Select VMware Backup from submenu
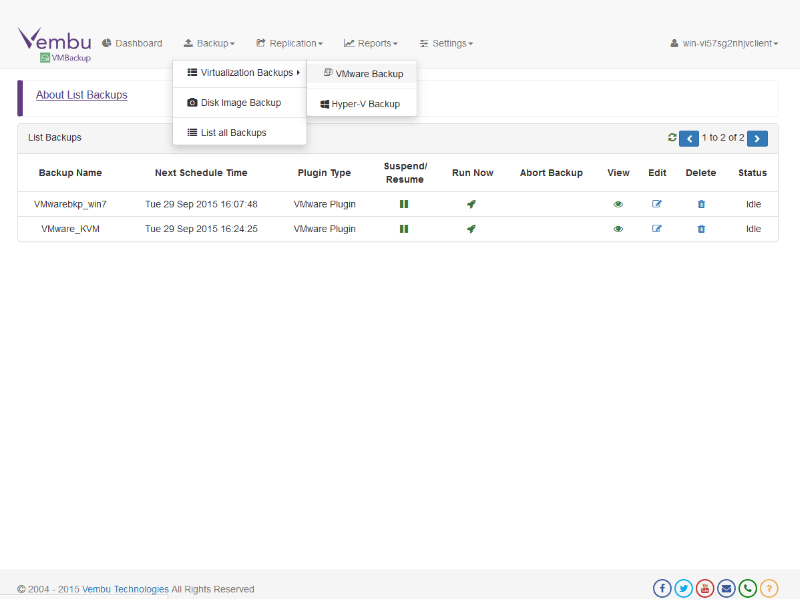This screenshot has height=600, width=800. coord(362,74)
